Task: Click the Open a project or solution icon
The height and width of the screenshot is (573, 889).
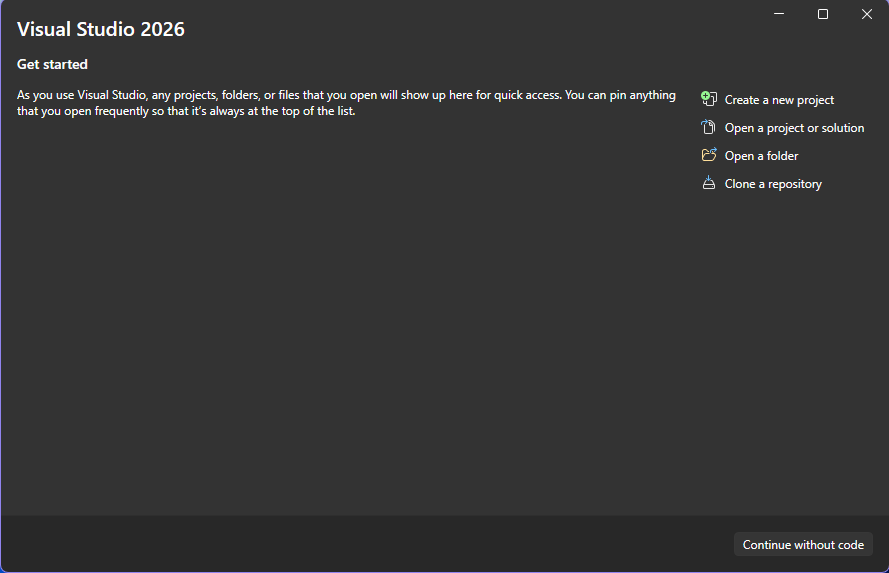Action: 709,127
